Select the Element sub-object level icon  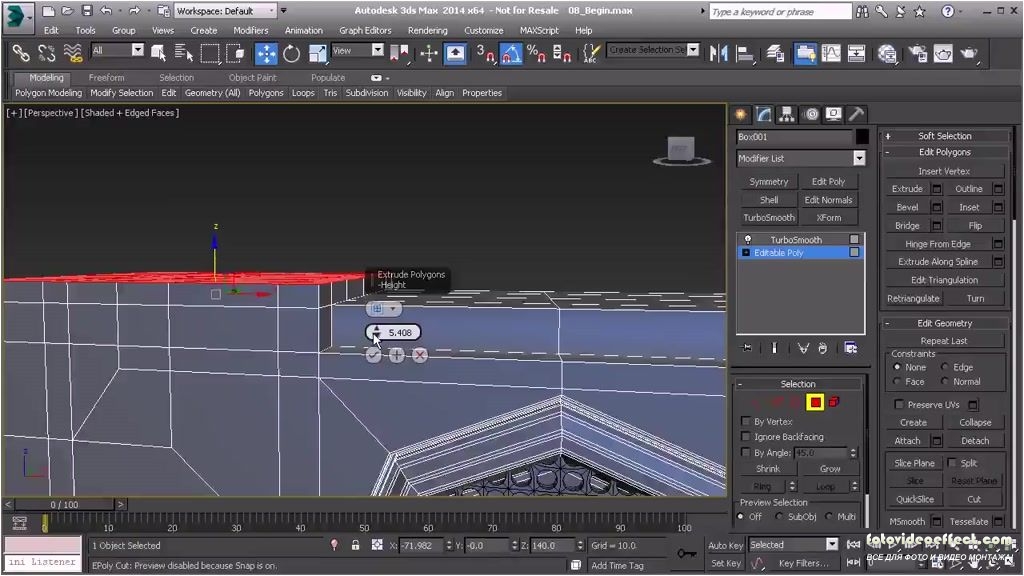tap(834, 402)
